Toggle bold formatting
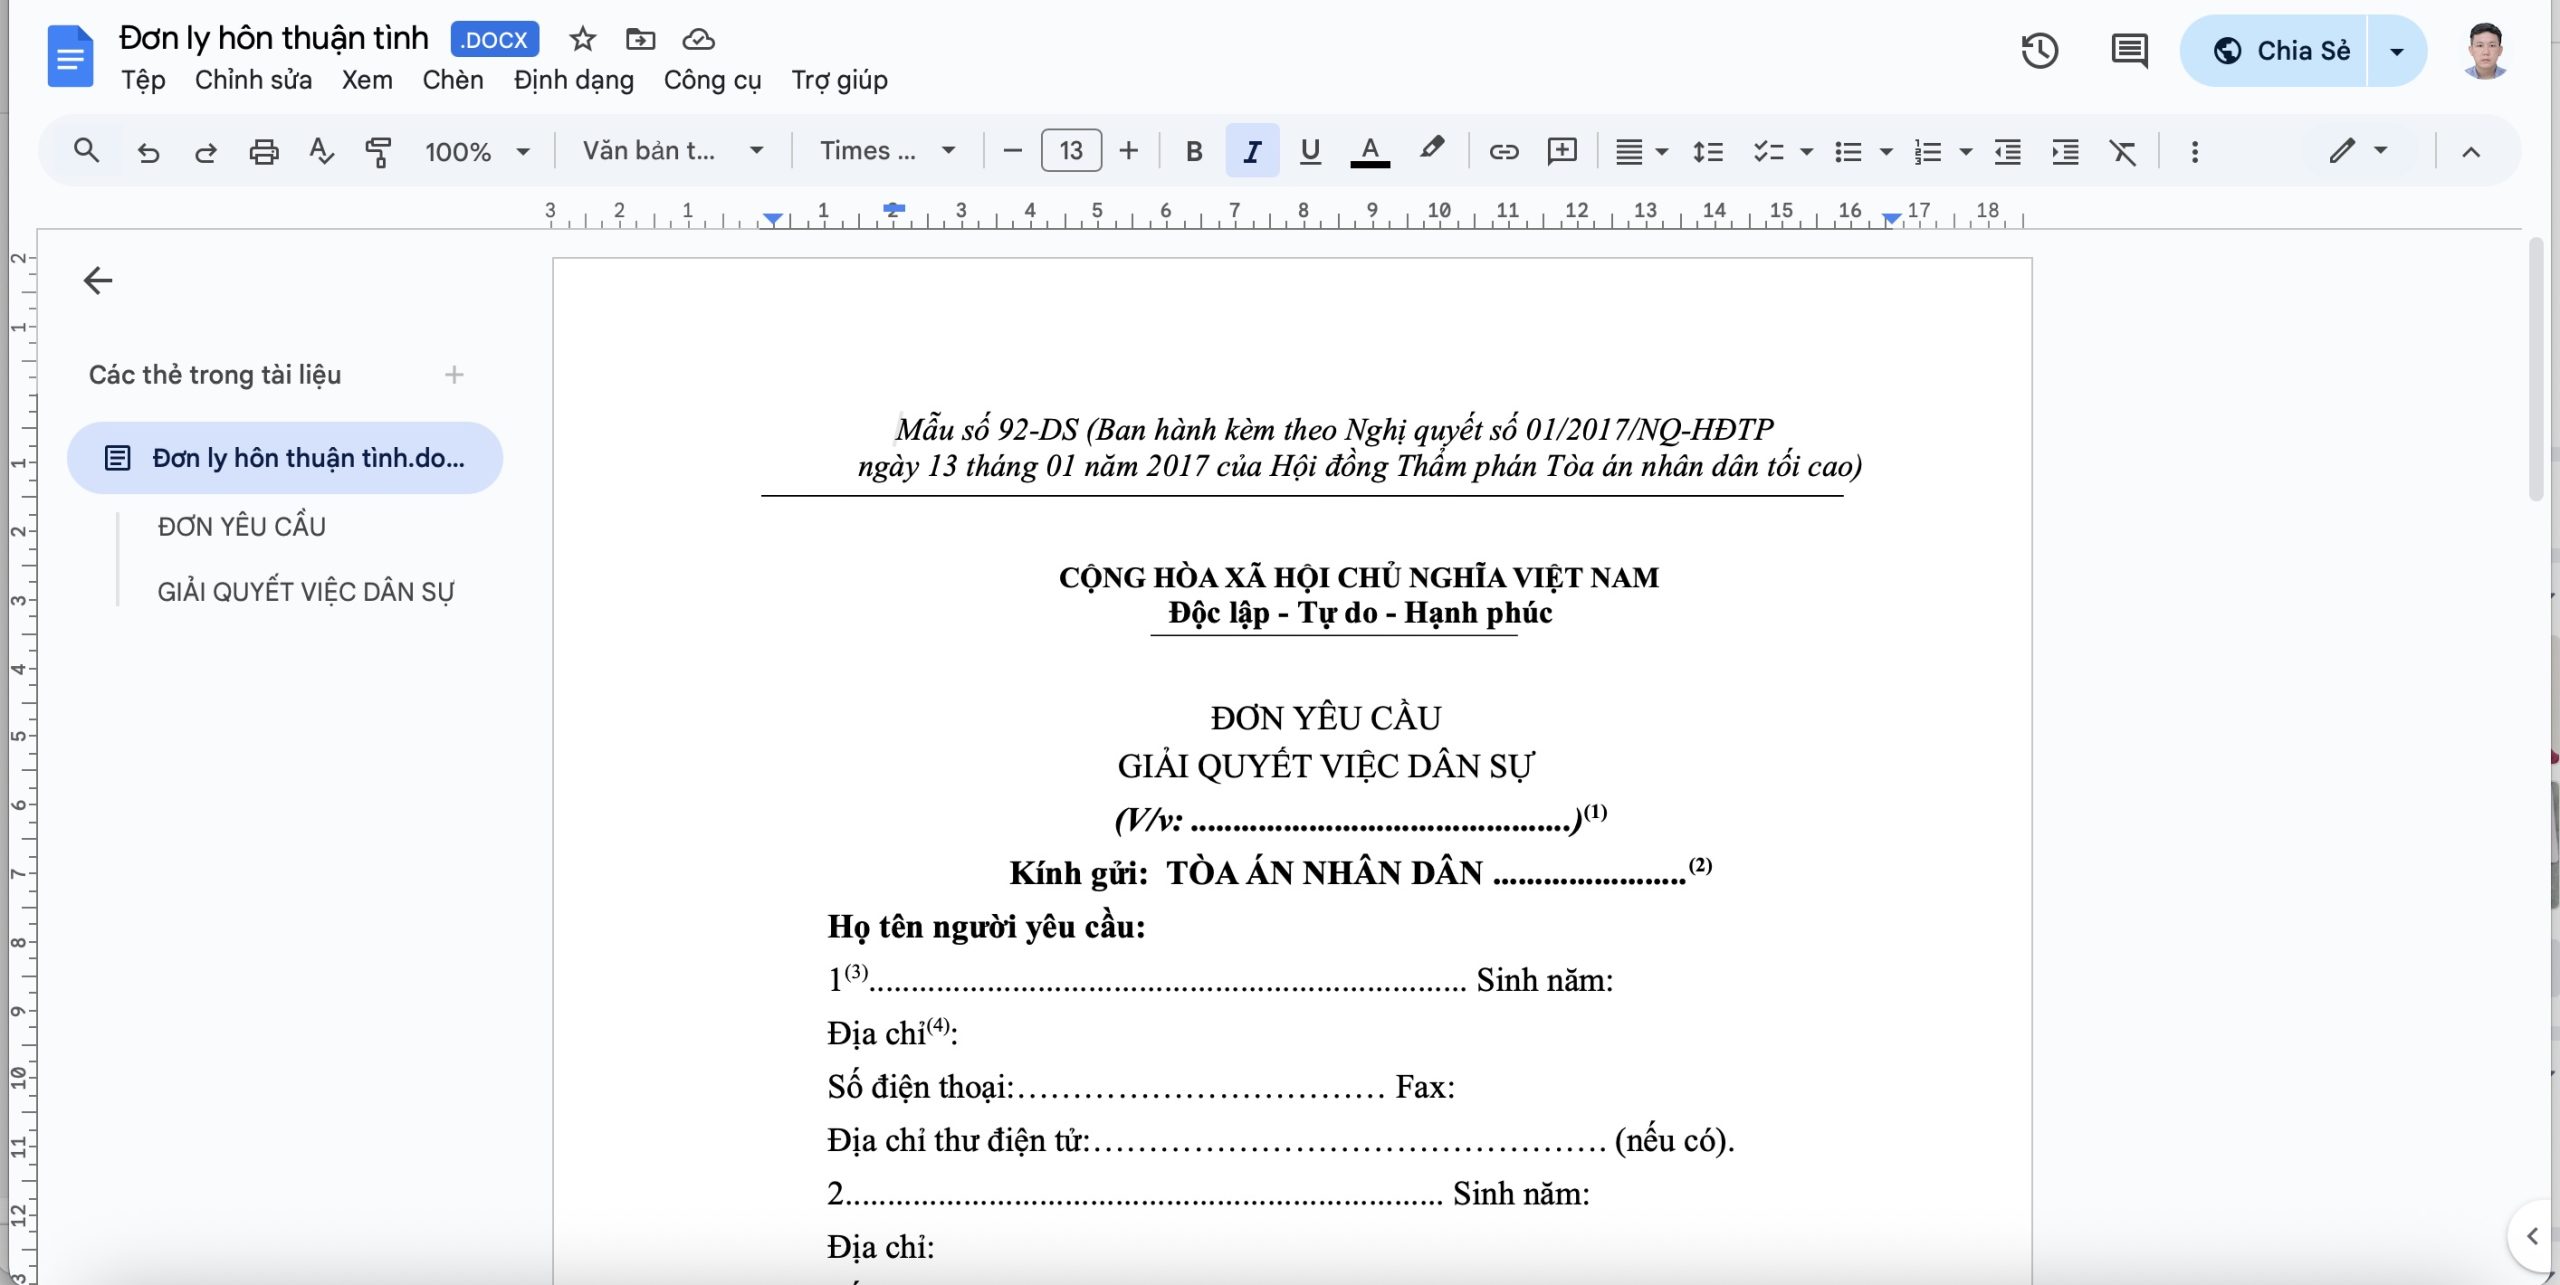Screen dimensions: 2560x1285 click(x=1193, y=152)
